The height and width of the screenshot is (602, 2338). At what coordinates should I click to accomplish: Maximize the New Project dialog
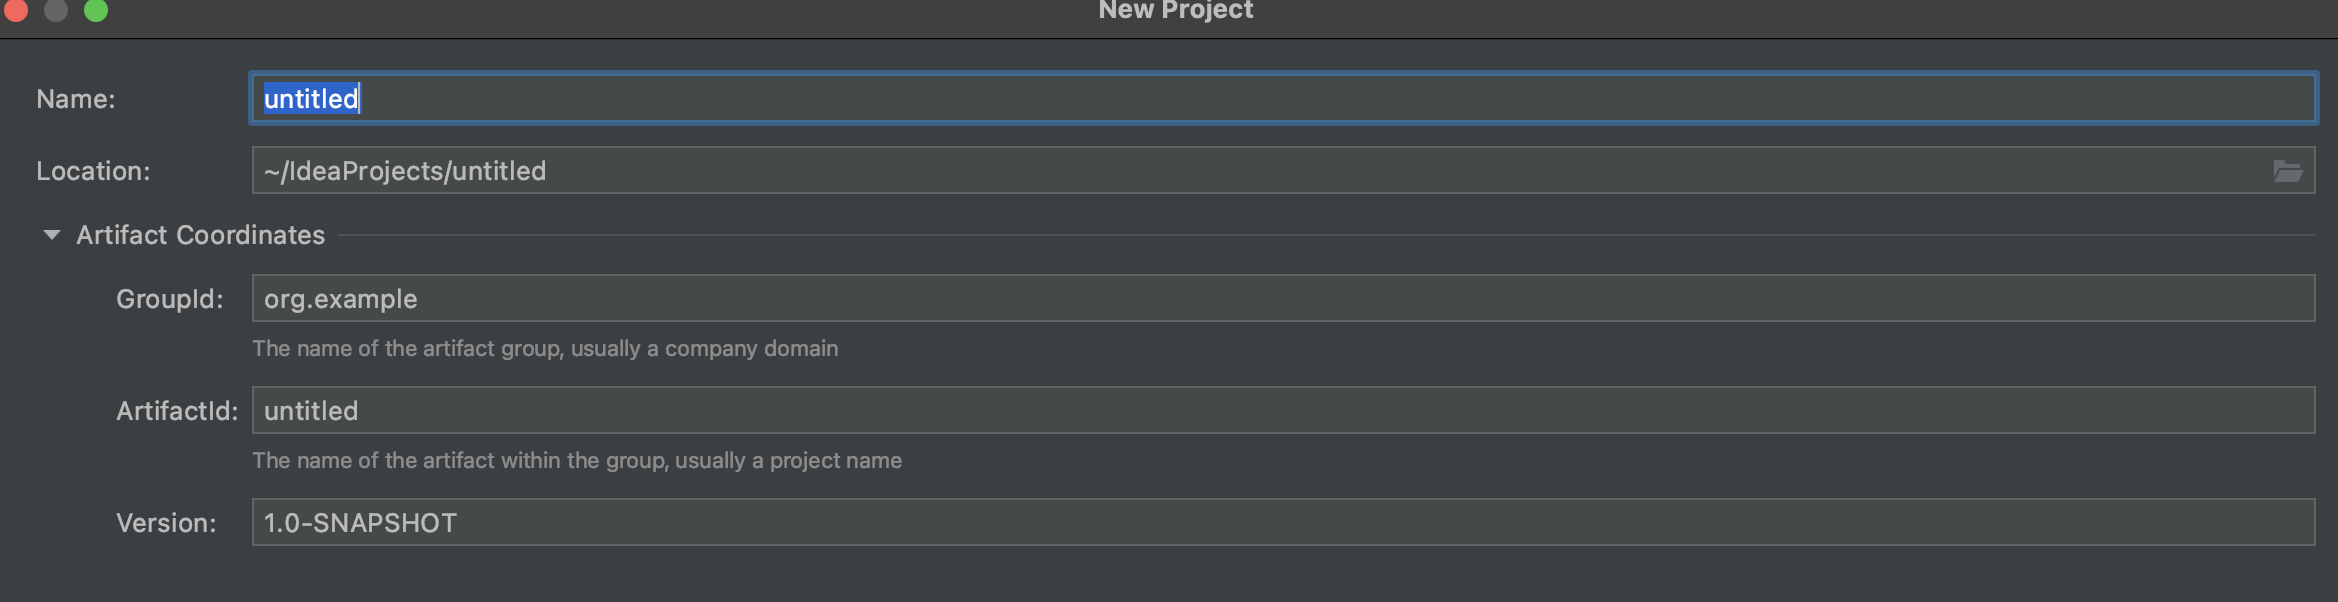[x=96, y=10]
